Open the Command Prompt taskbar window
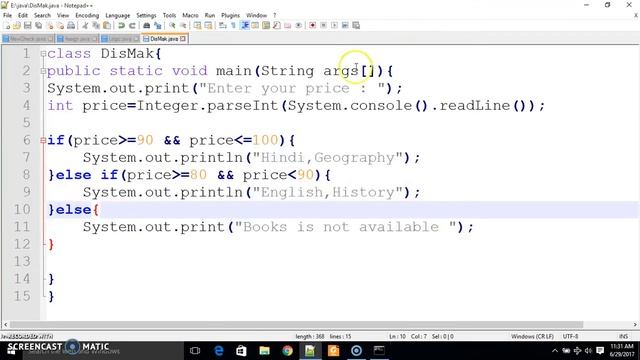The image size is (640, 360). pos(379,351)
